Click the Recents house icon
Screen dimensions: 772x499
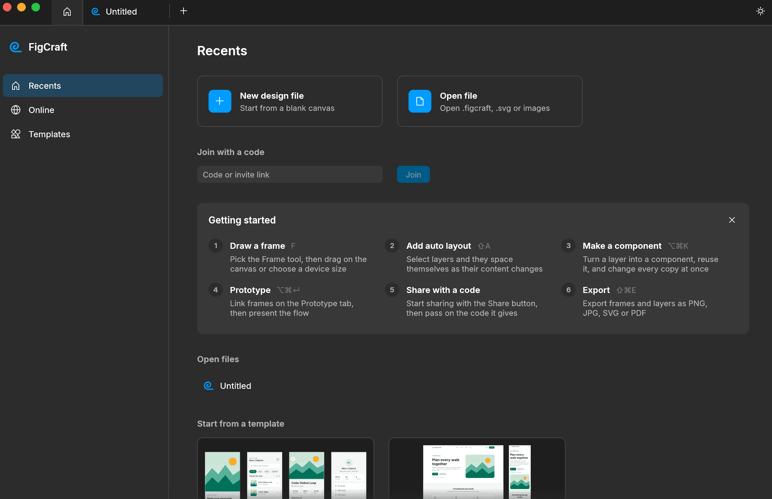[16, 86]
